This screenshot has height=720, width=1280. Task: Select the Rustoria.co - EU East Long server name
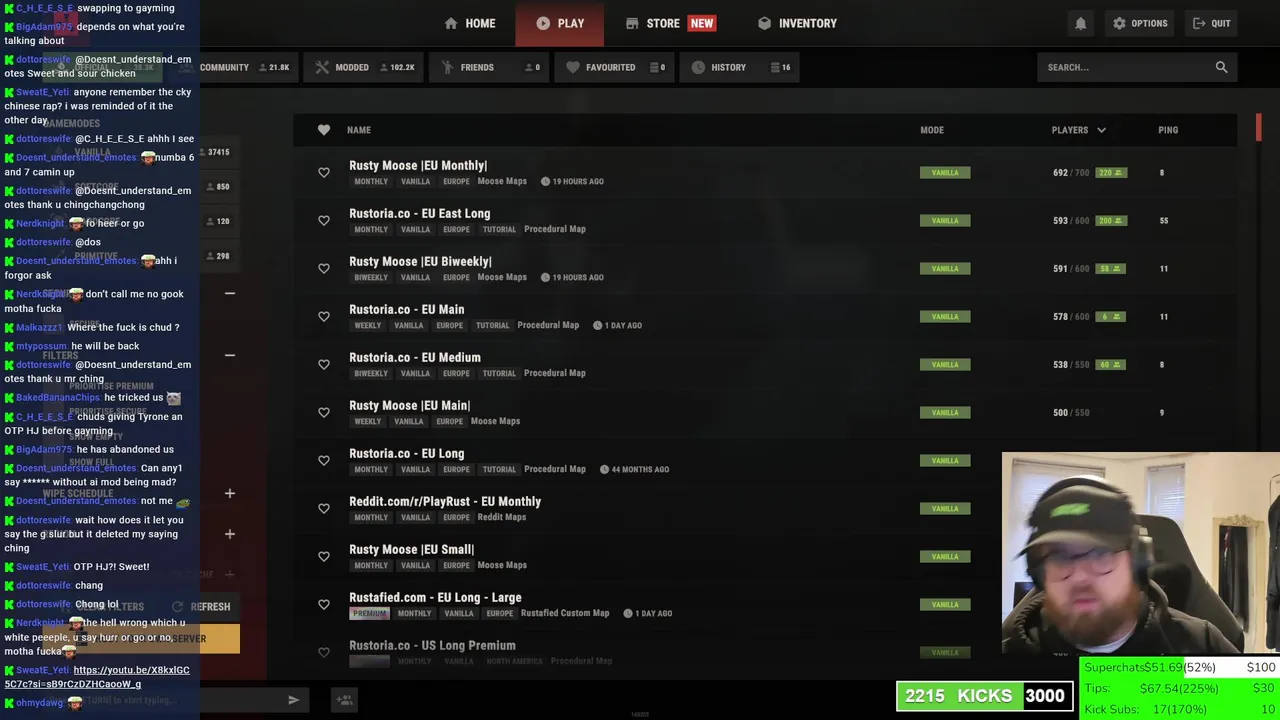pyautogui.click(x=419, y=214)
